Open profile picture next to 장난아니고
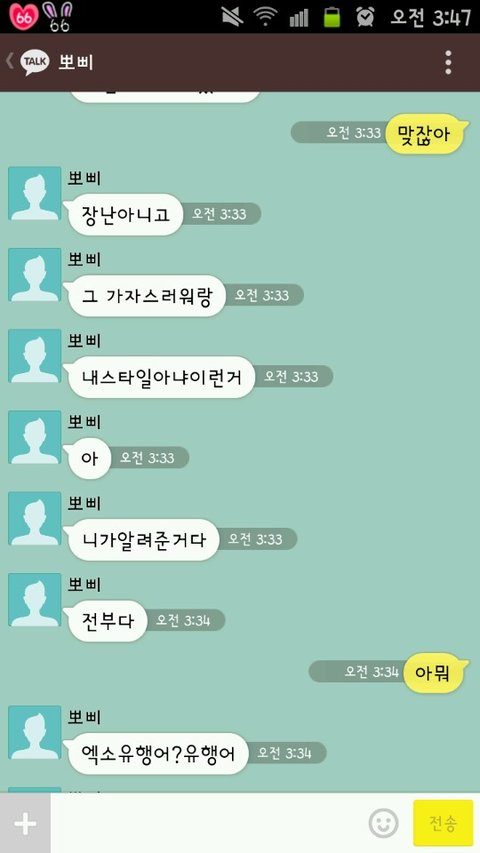 coord(34,193)
